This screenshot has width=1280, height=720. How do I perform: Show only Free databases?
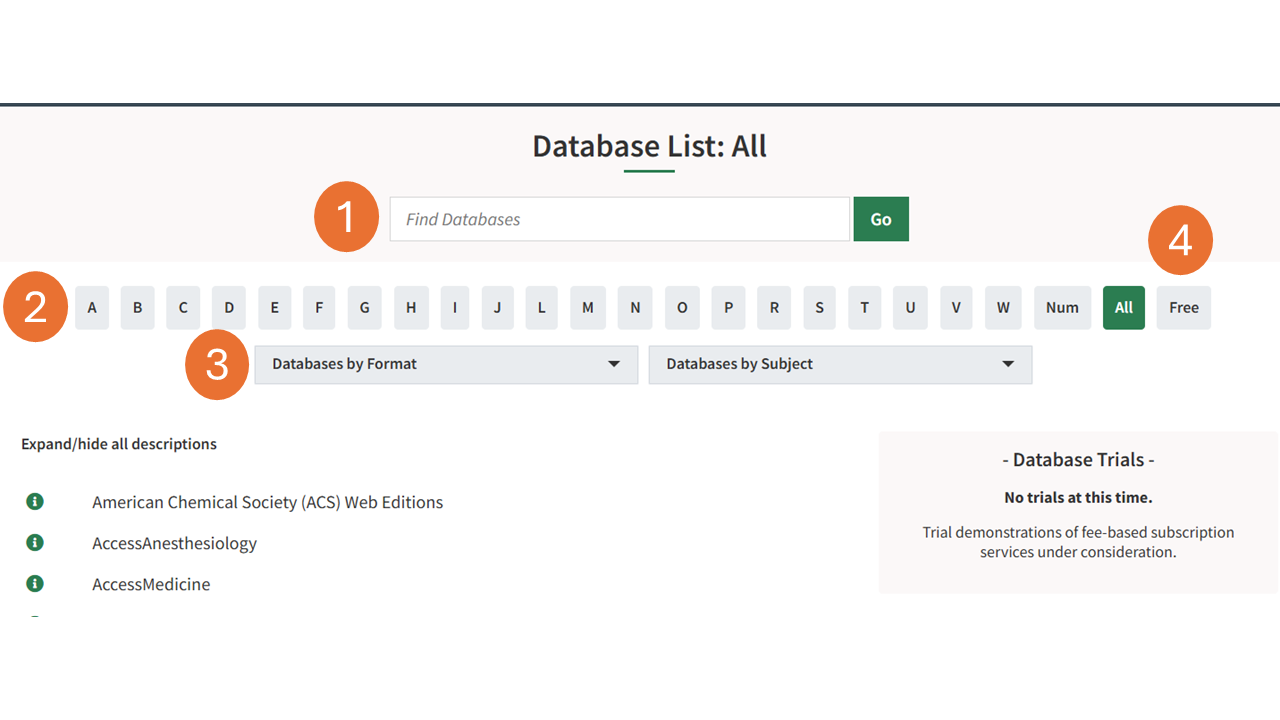point(1184,308)
